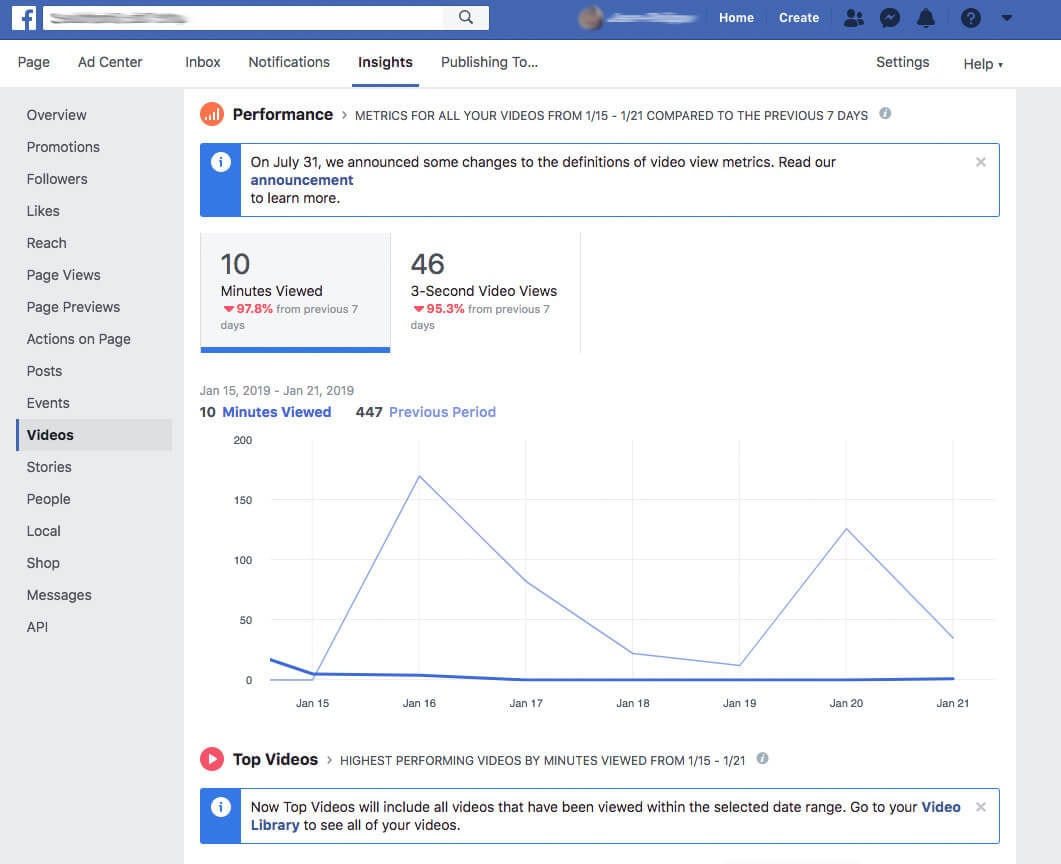The height and width of the screenshot is (864, 1061).
Task: Click the info icon in announcement banner
Action: [x=221, y=162]
